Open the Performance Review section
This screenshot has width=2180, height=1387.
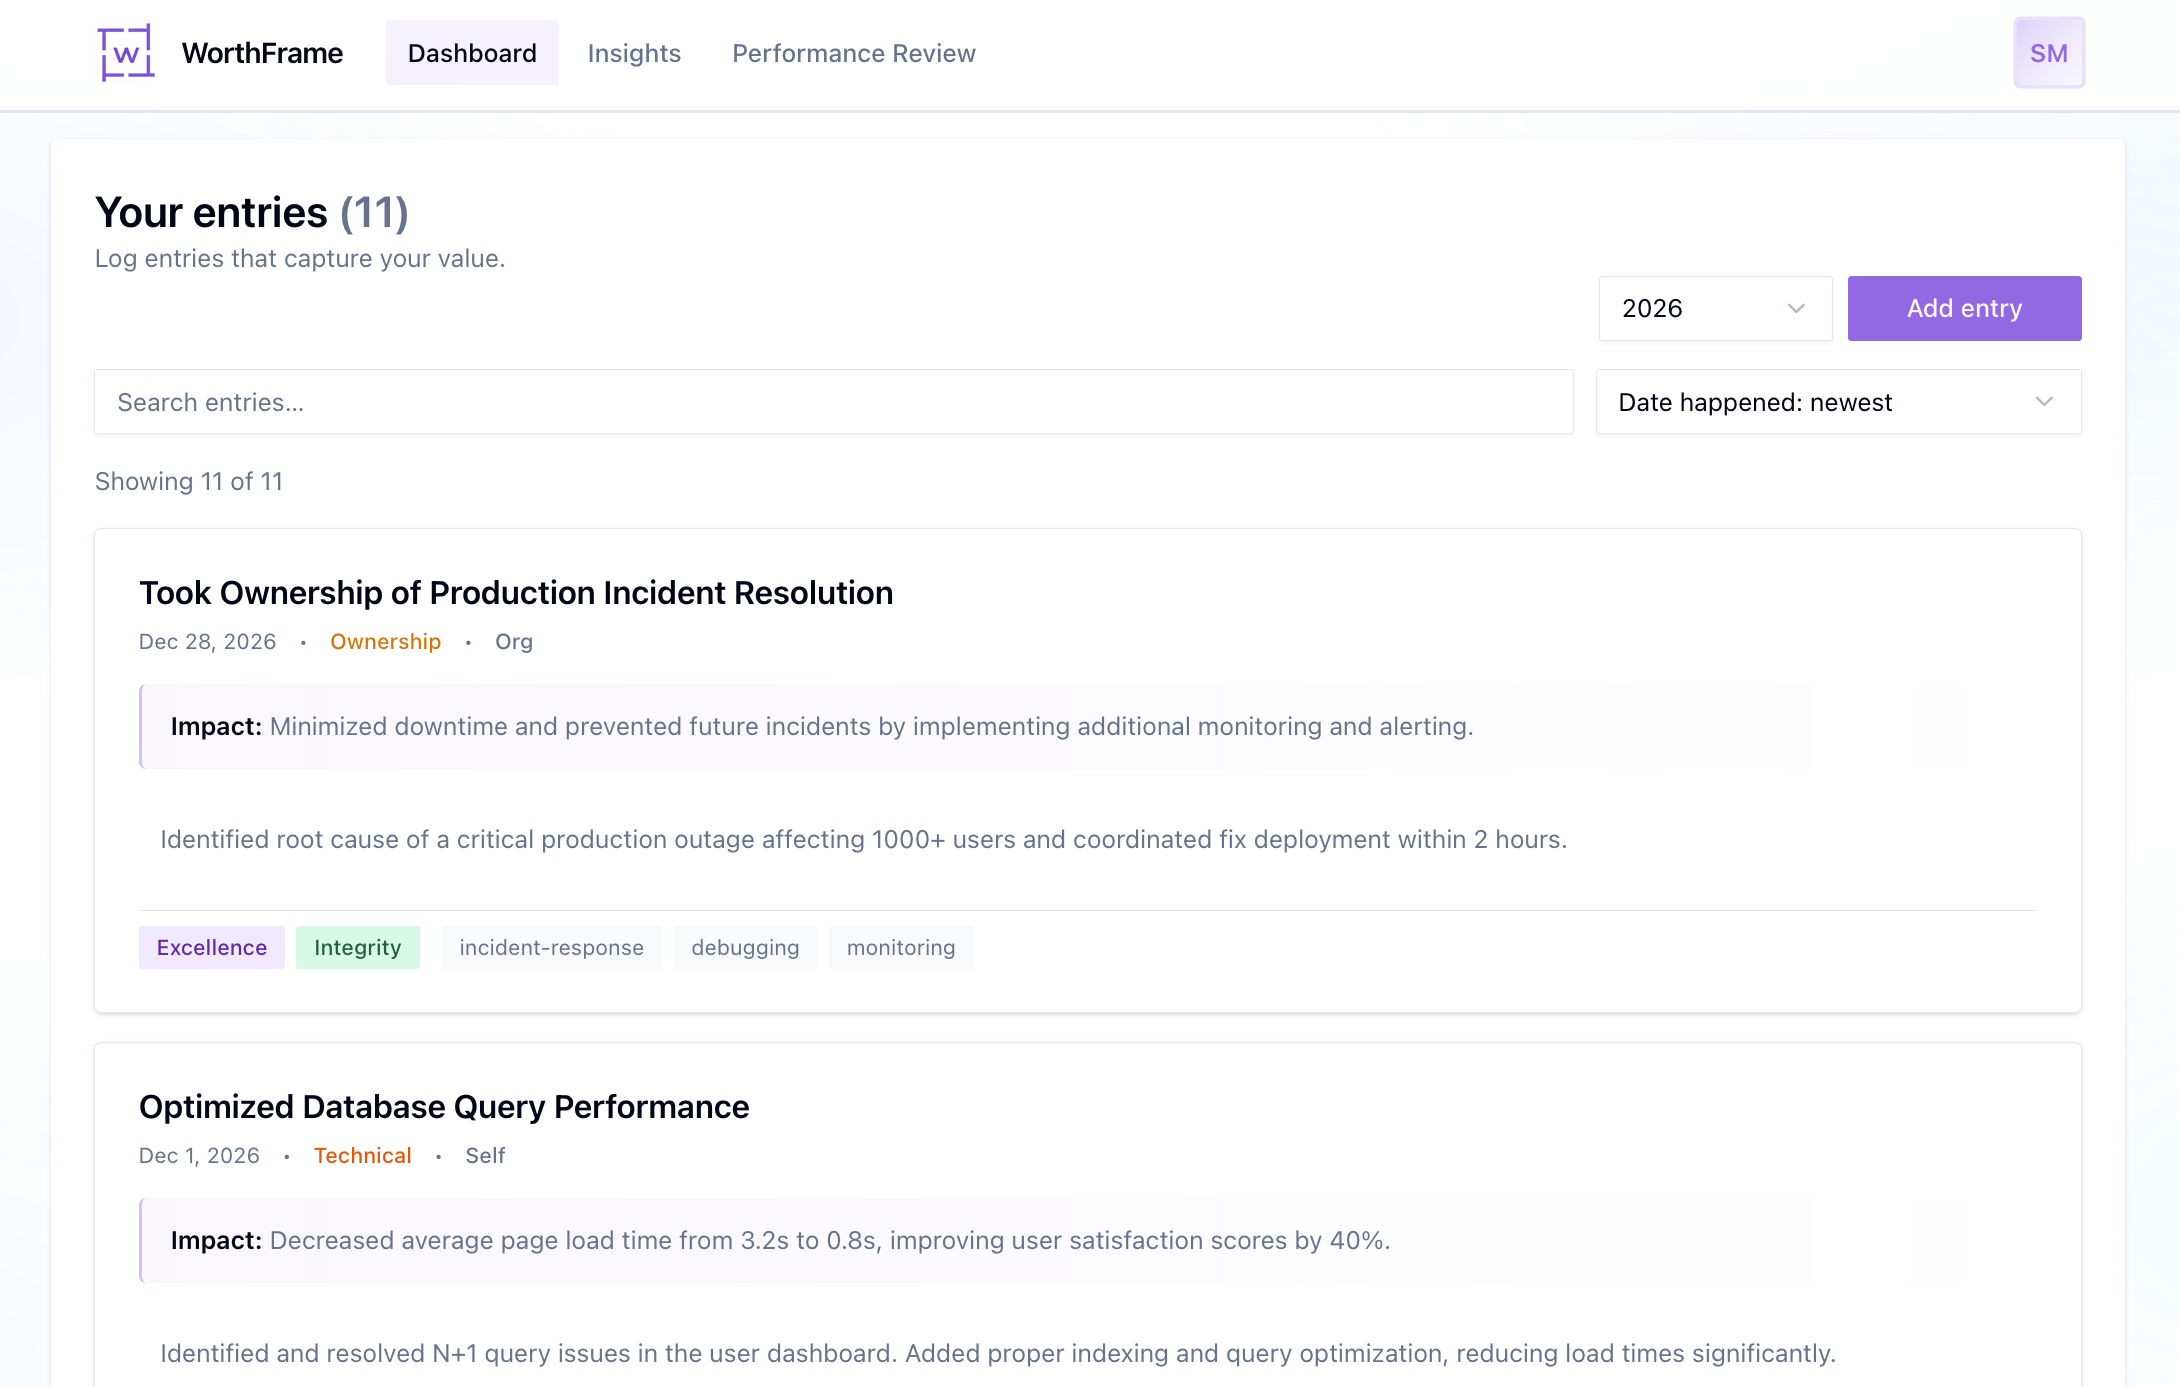(x=853, y=53)
